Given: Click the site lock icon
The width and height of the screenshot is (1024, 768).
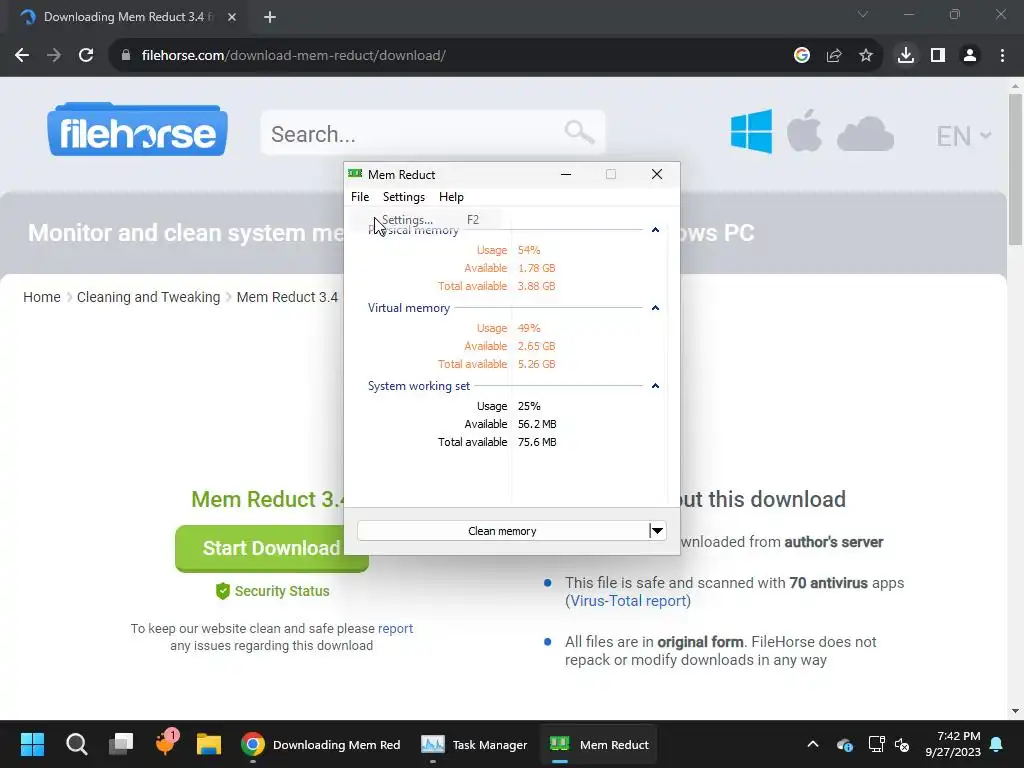Looking at the screenshot, I should (x=126, y=56).
